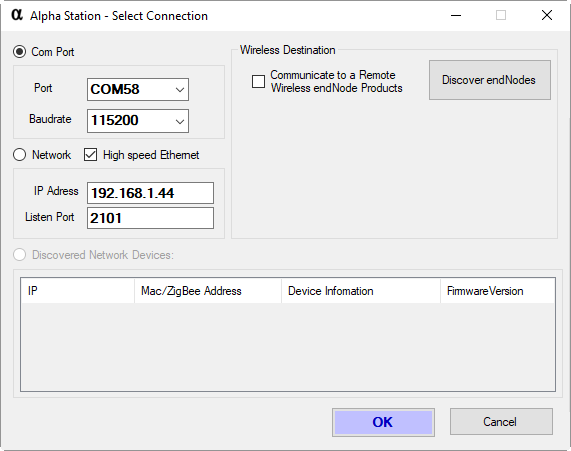The image size is (571, 451).
Task: Sort by the IP column header
Action: coord(78,291)
